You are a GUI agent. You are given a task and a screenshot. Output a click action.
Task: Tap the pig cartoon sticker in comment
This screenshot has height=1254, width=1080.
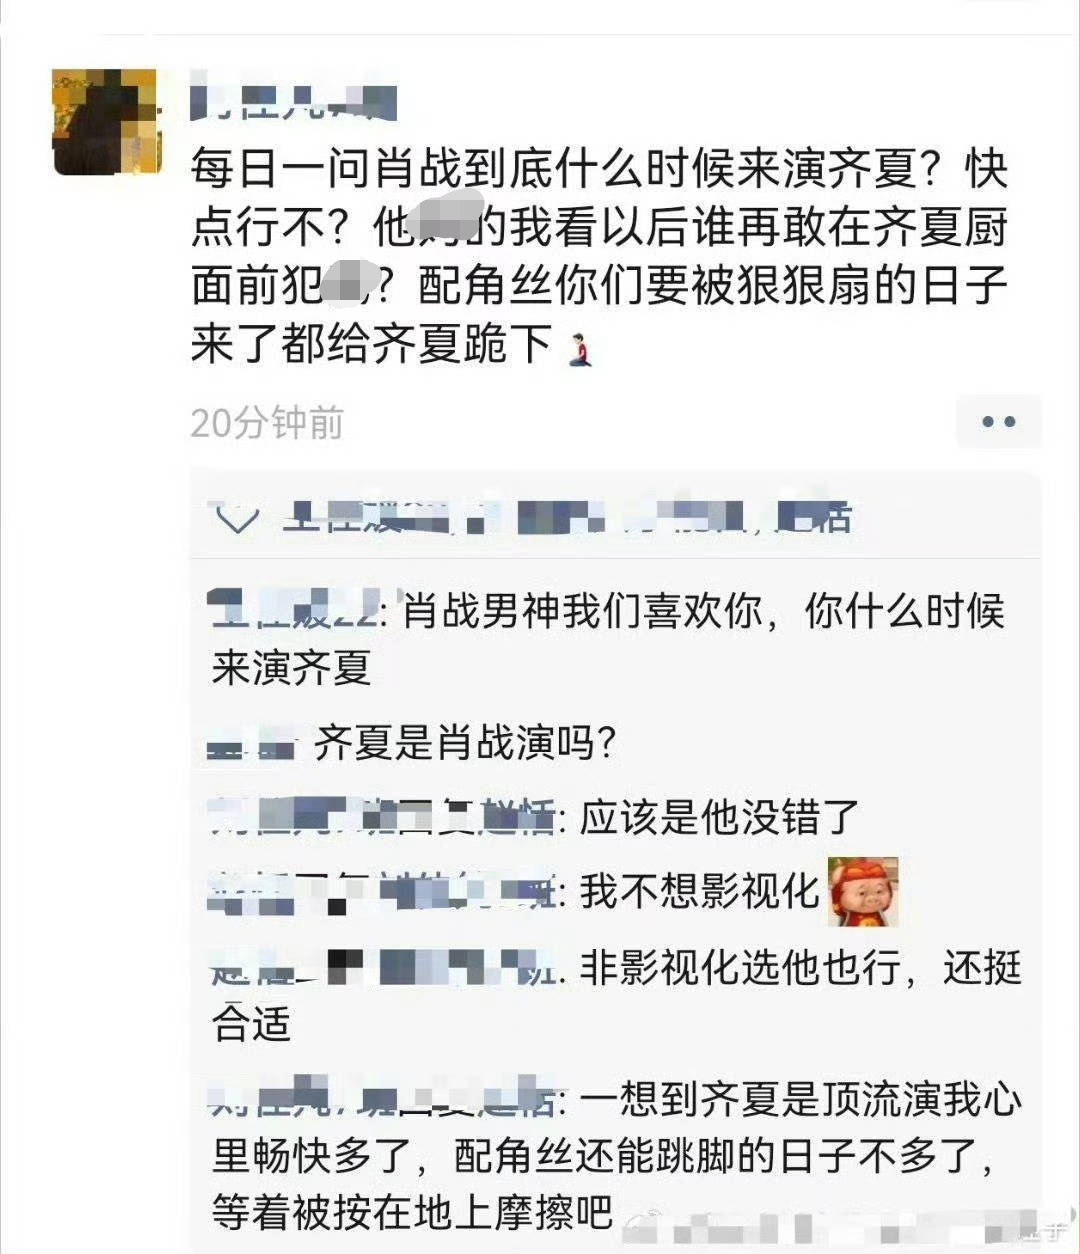(863, 891)
